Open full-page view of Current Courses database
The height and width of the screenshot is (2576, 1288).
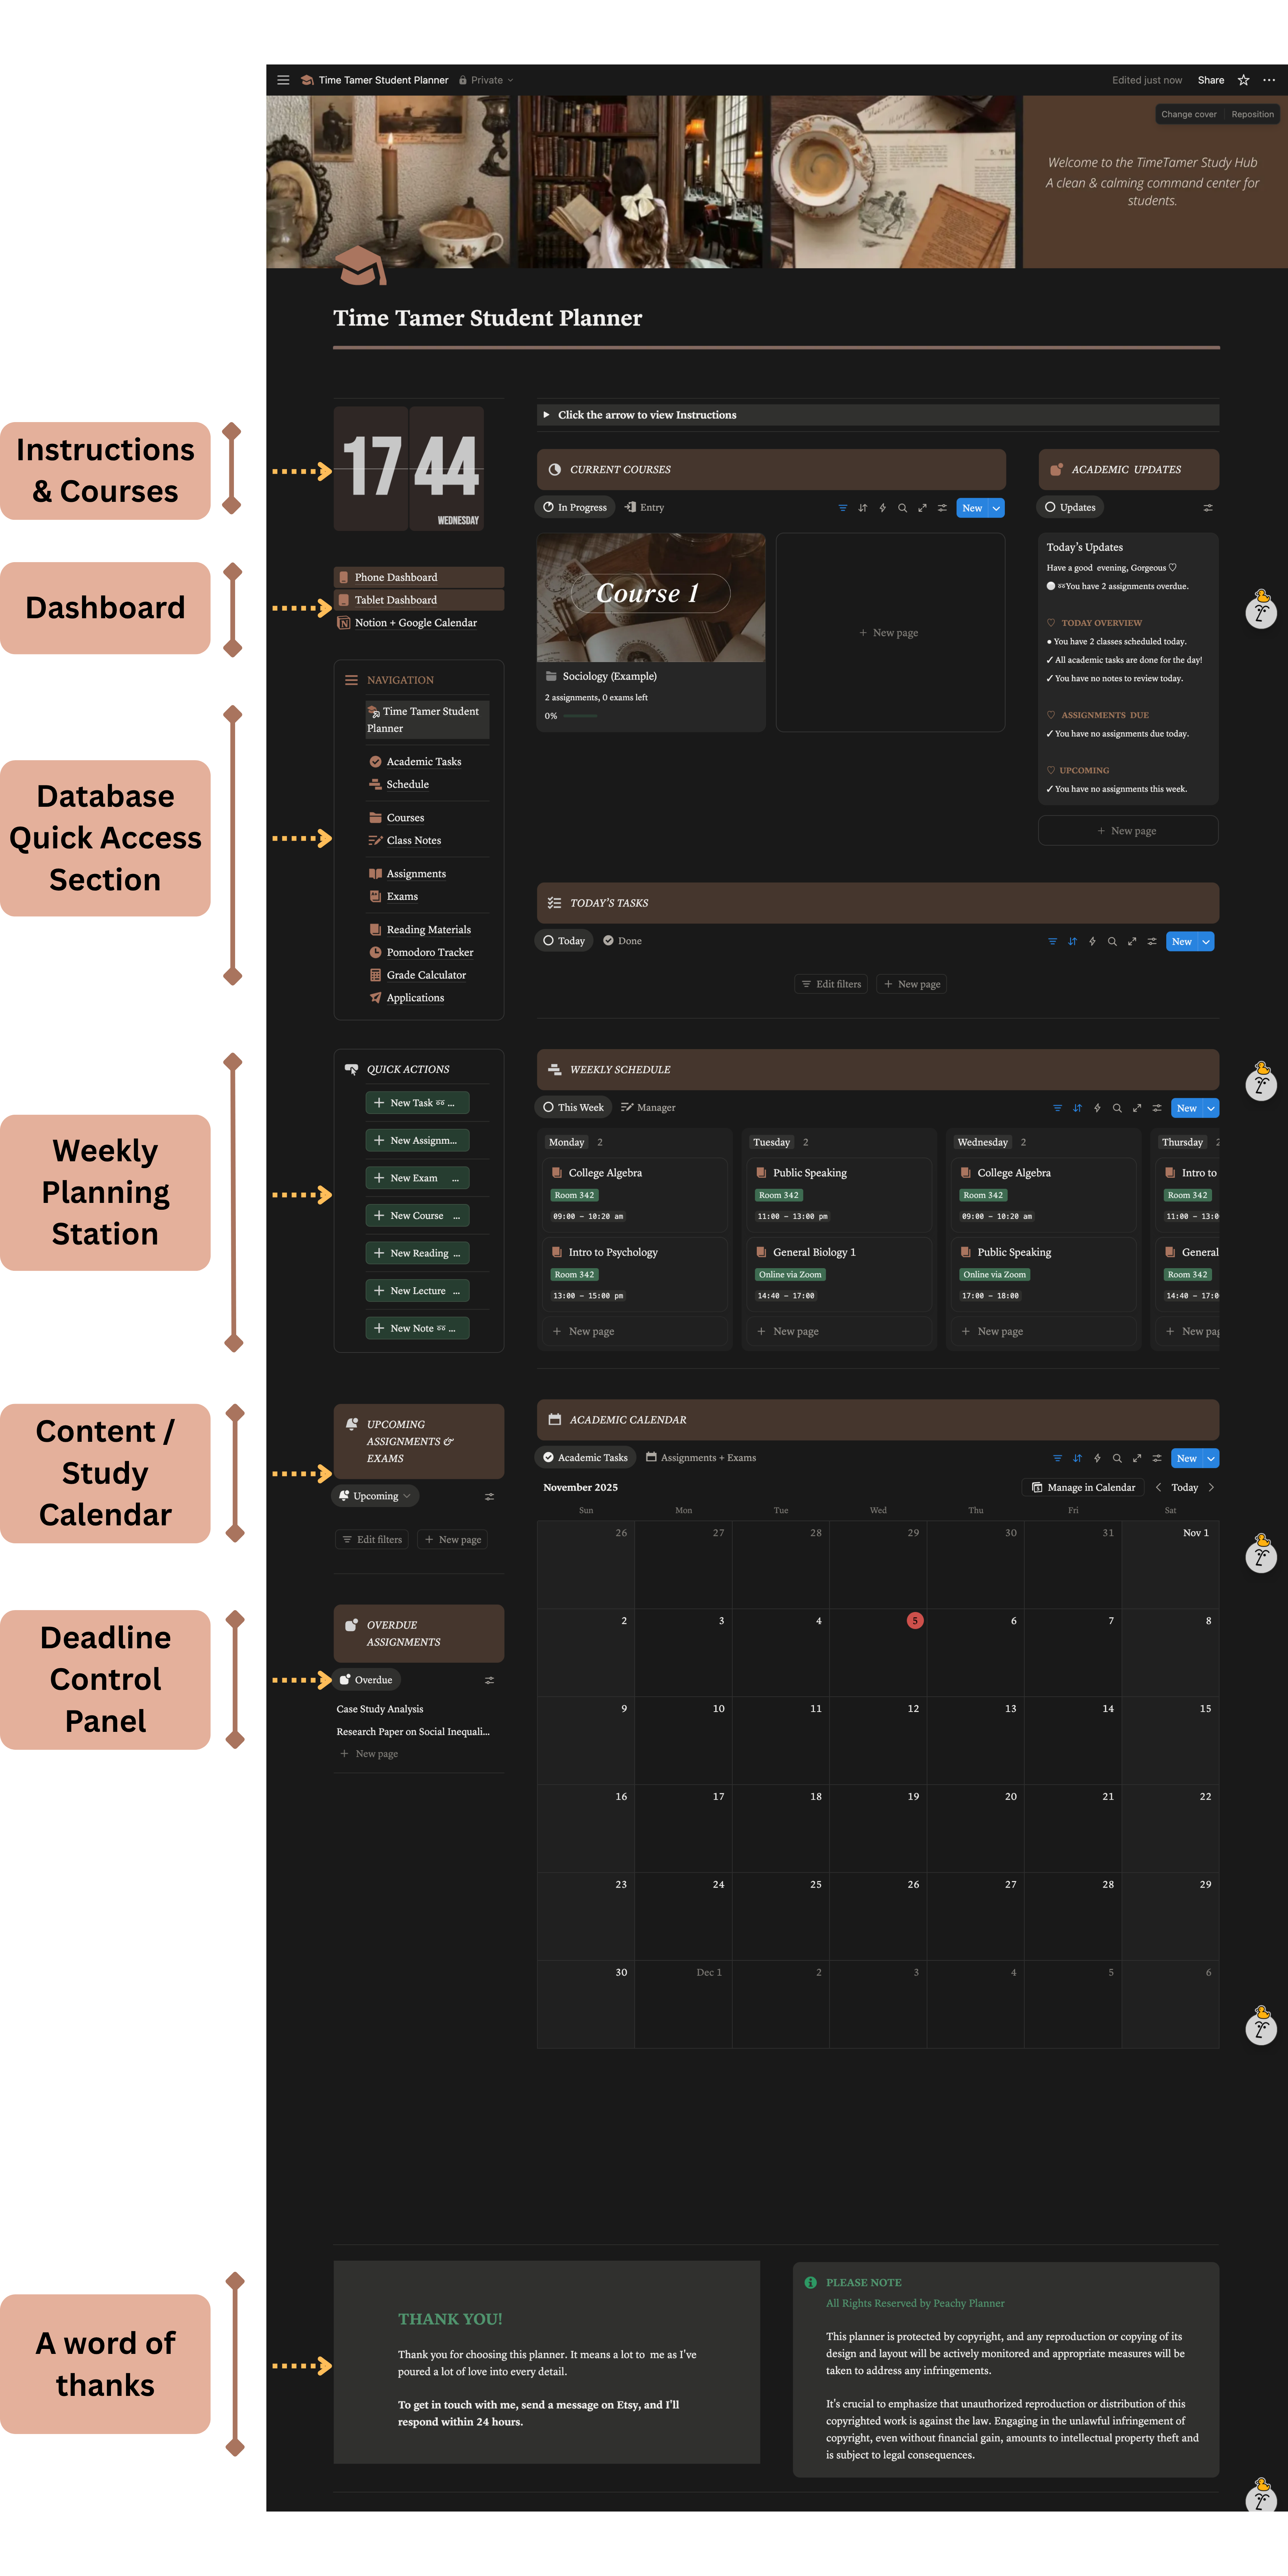coord(922,508)
